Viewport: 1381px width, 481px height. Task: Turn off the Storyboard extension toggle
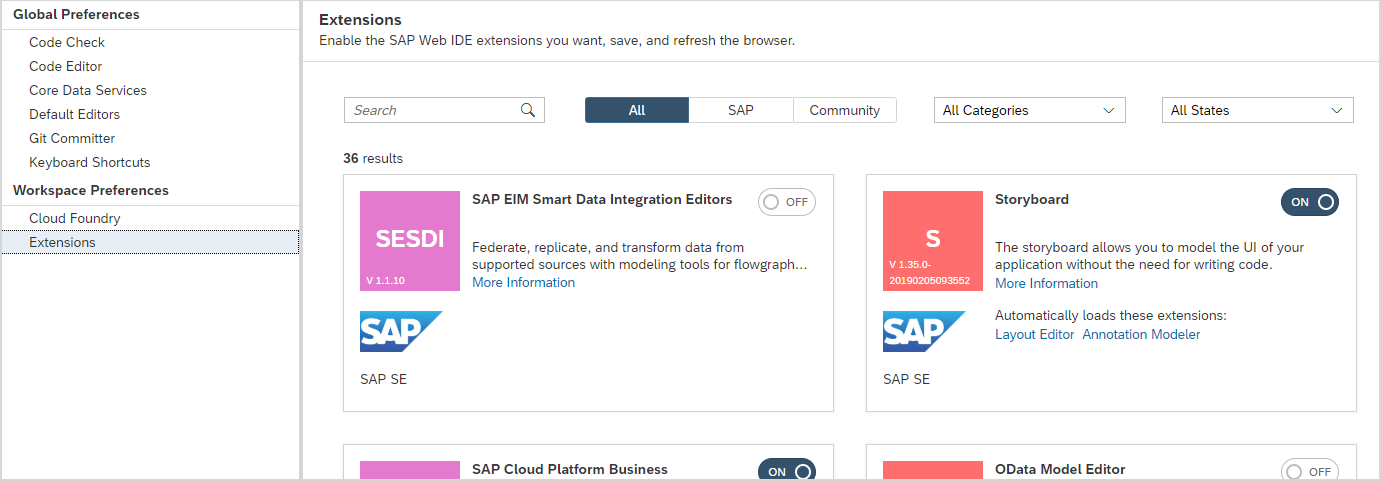pos(1310,202)
